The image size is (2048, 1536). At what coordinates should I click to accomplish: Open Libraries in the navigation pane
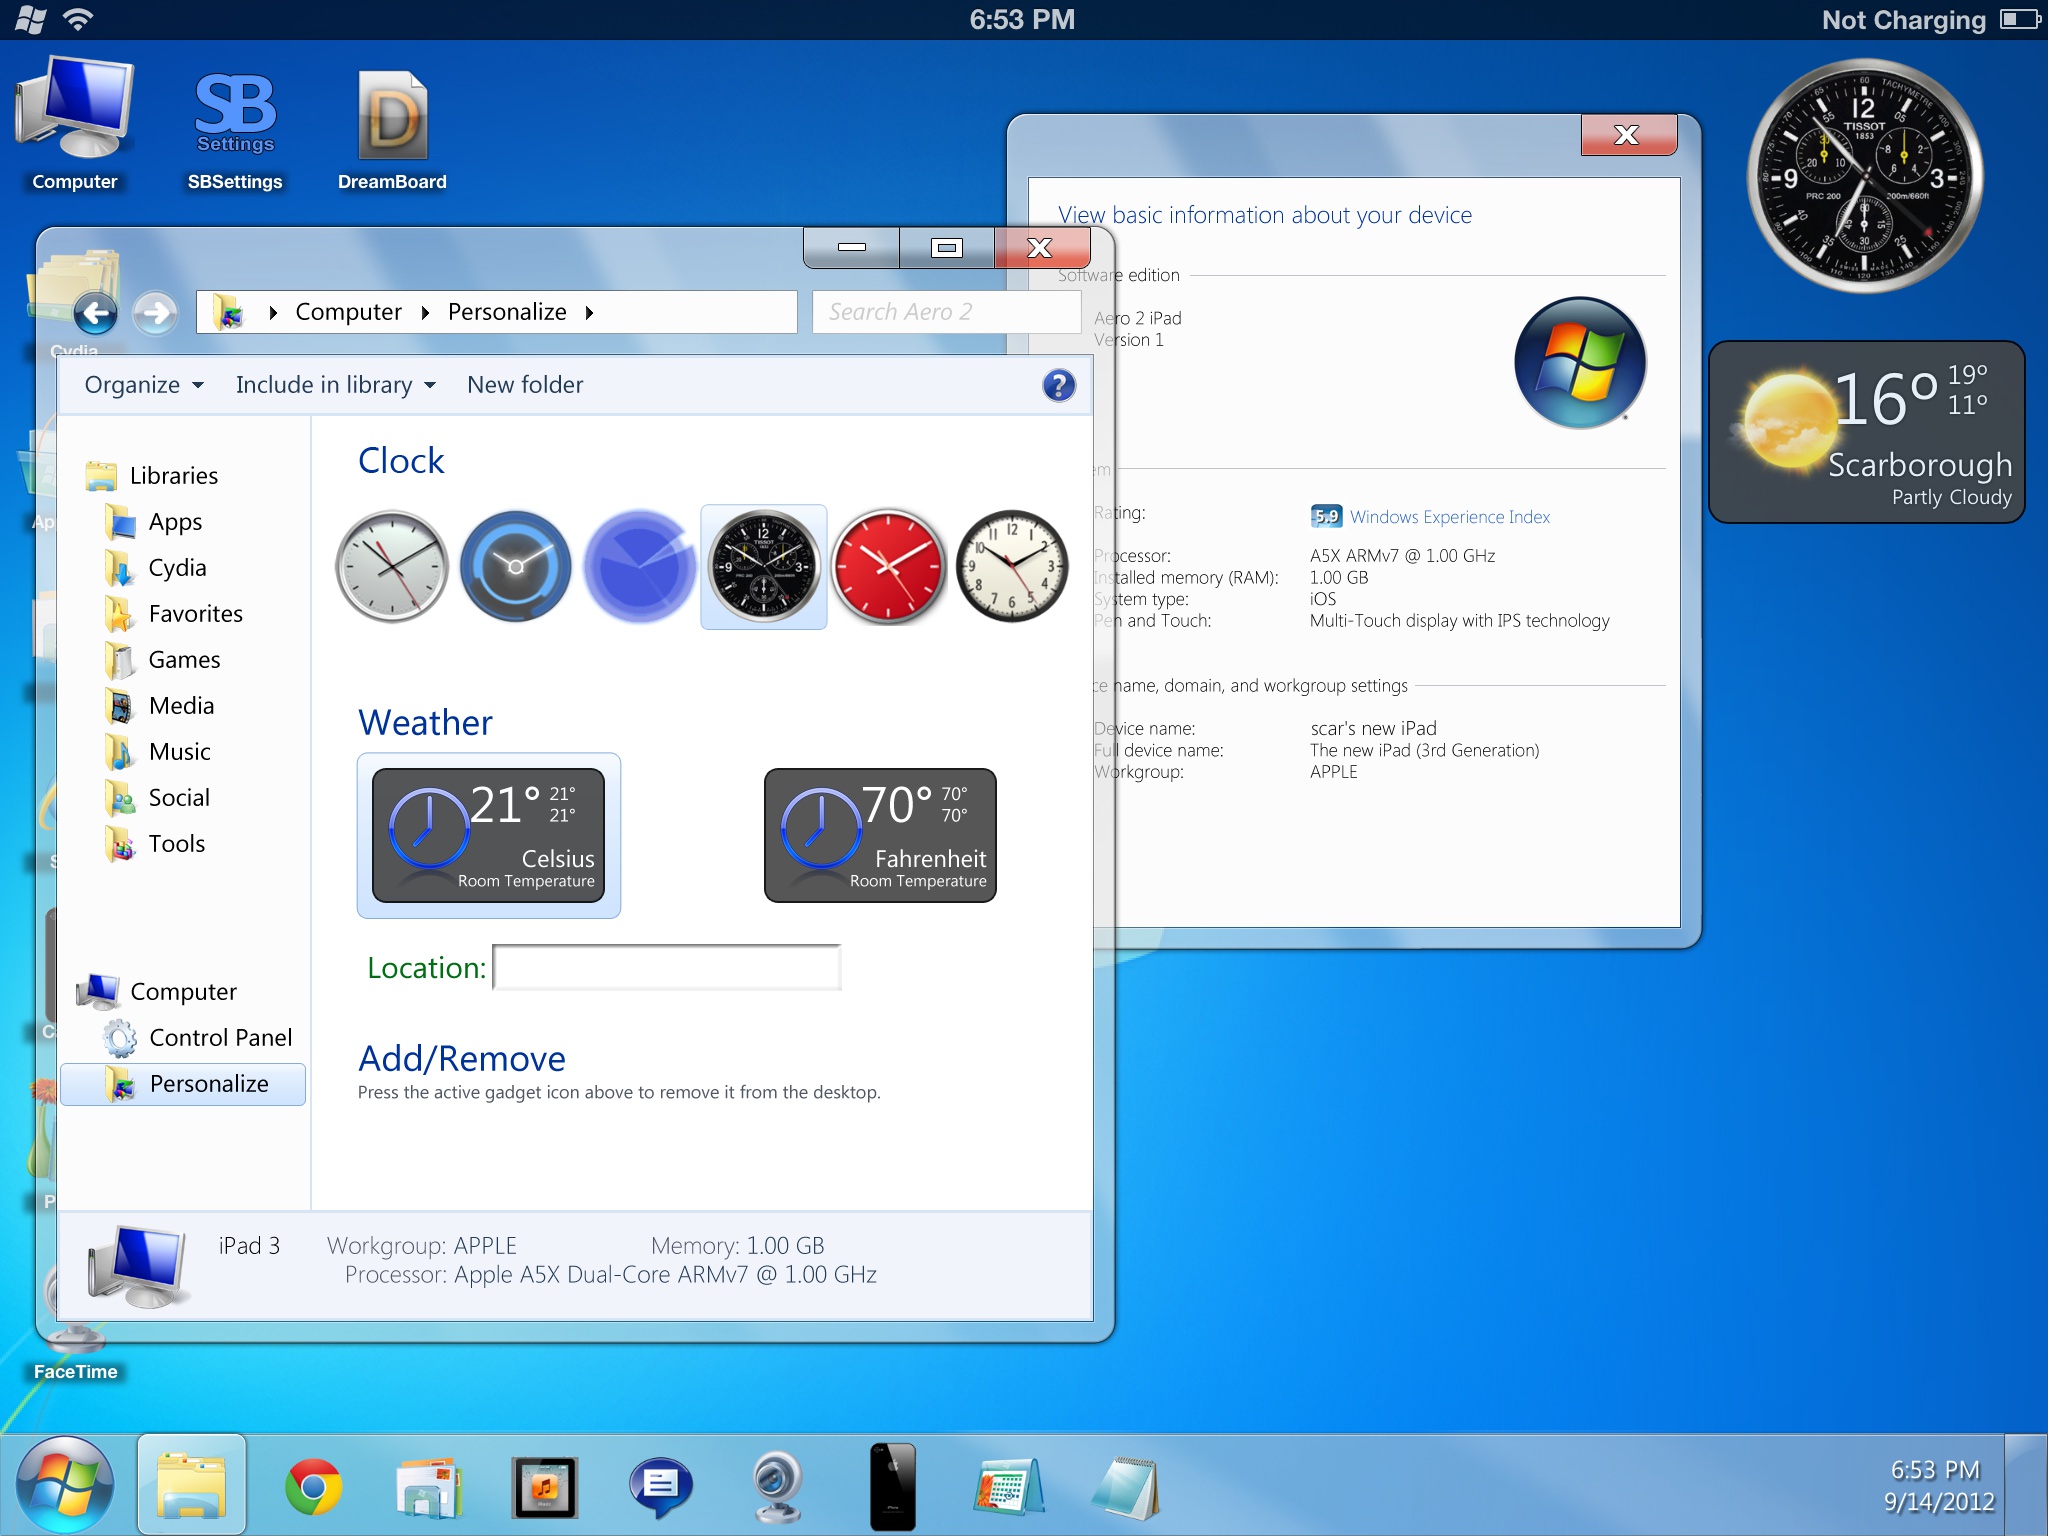152,476
